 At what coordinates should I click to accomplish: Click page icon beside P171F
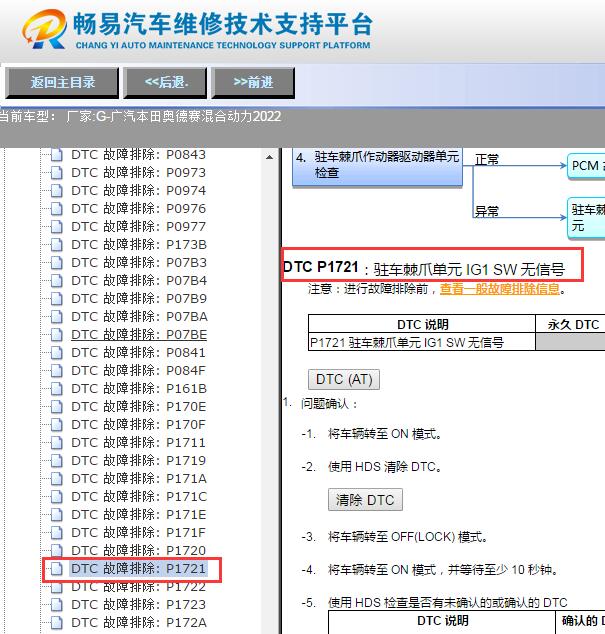click(x=57, y=533)
